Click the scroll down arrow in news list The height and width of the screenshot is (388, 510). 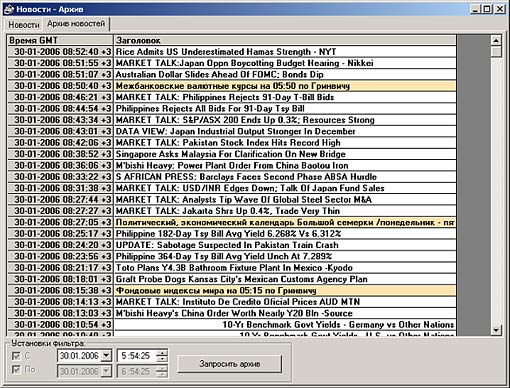496,330
